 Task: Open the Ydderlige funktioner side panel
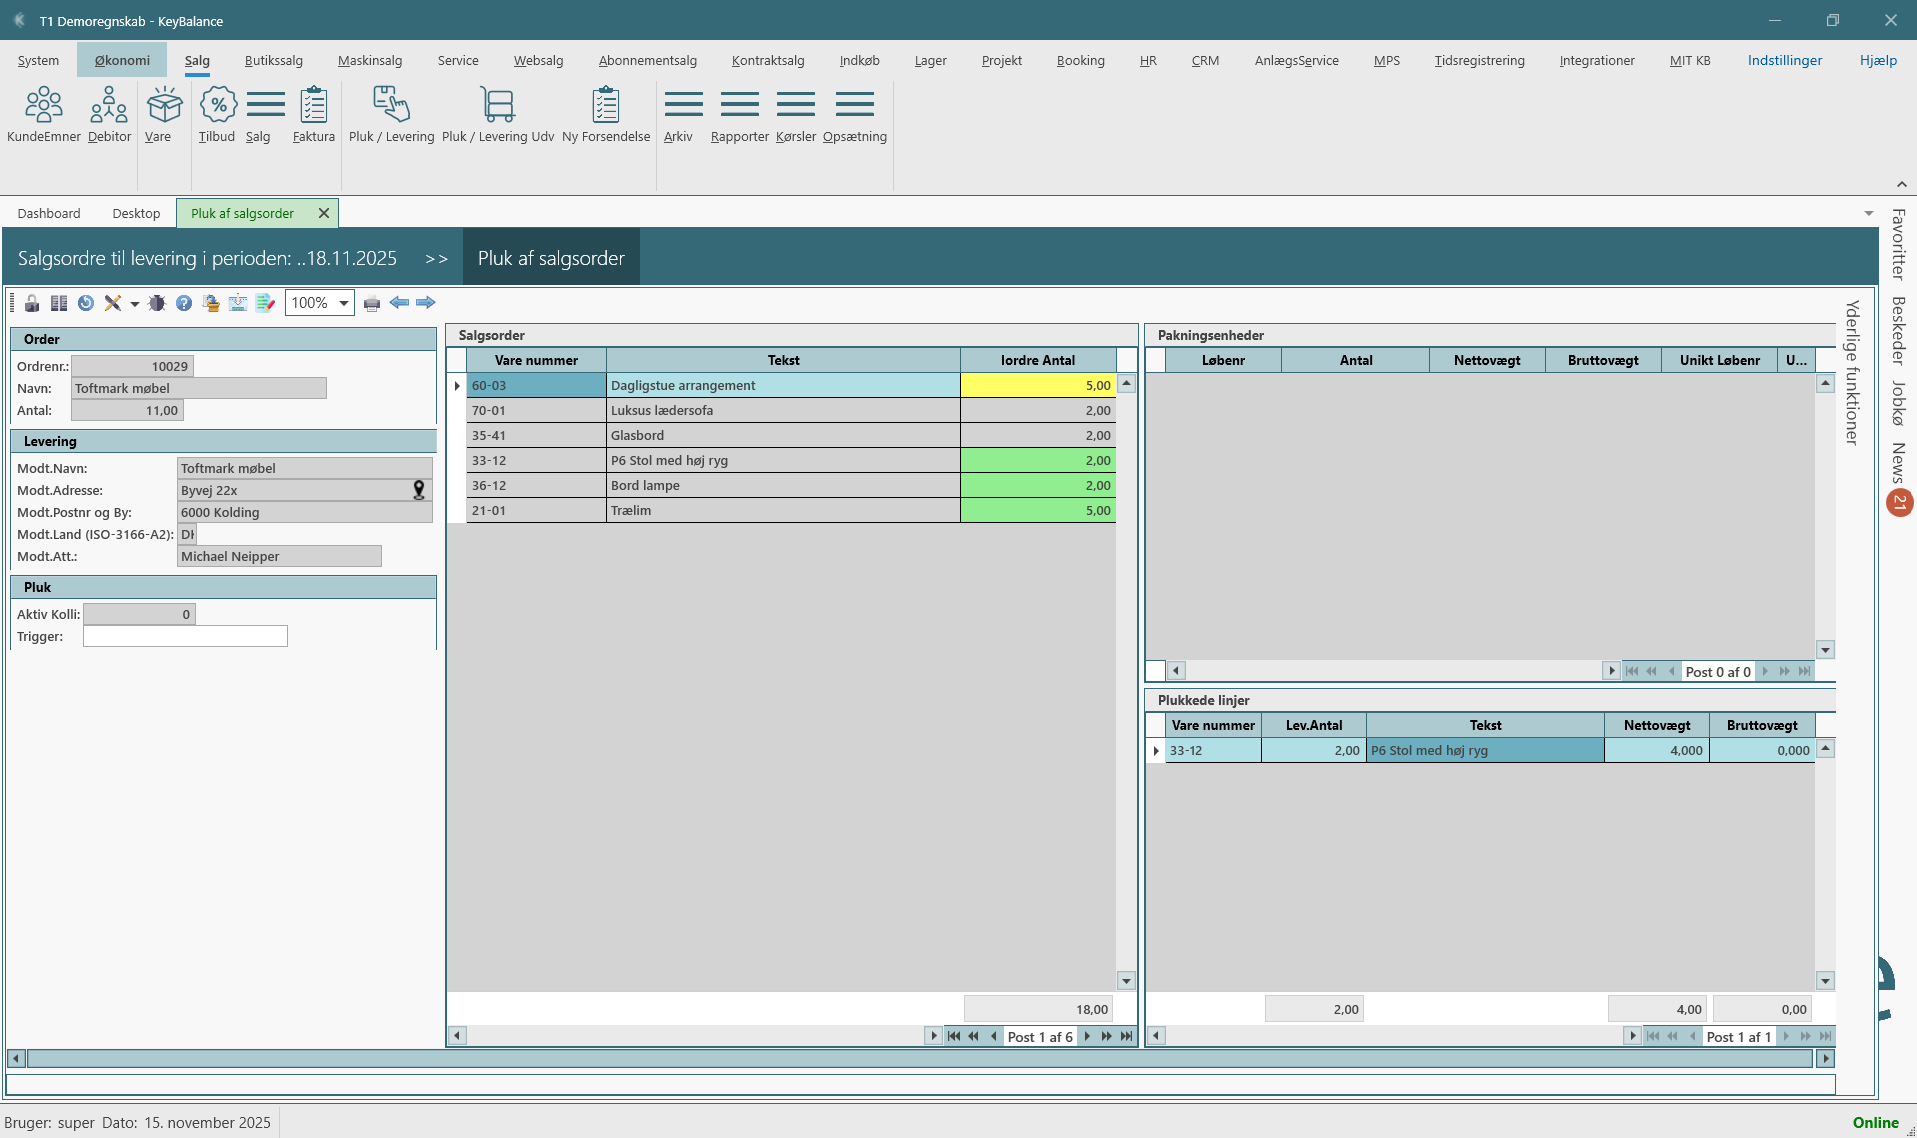(1852, 372)
